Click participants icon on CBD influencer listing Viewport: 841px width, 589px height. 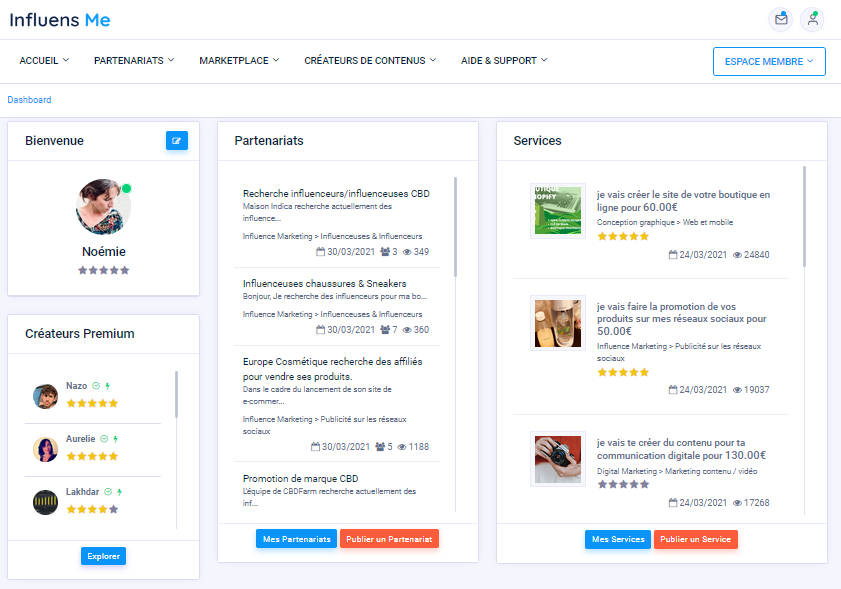[x=384, y=252]
